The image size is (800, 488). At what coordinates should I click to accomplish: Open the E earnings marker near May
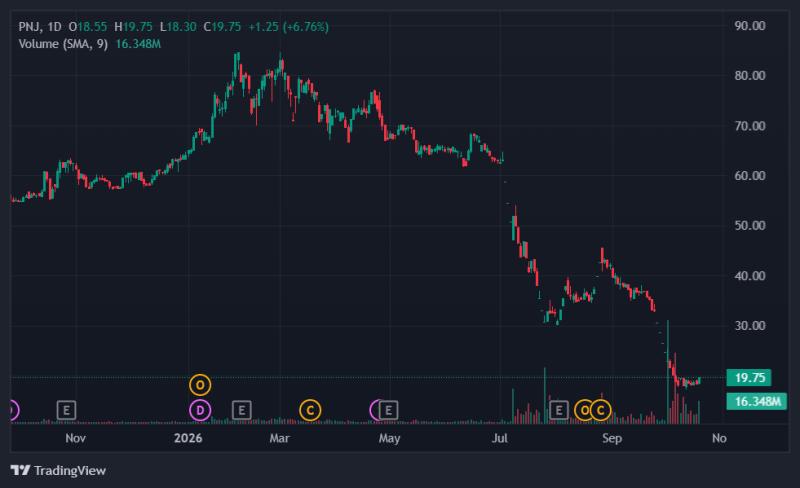(x=388, y=410)
